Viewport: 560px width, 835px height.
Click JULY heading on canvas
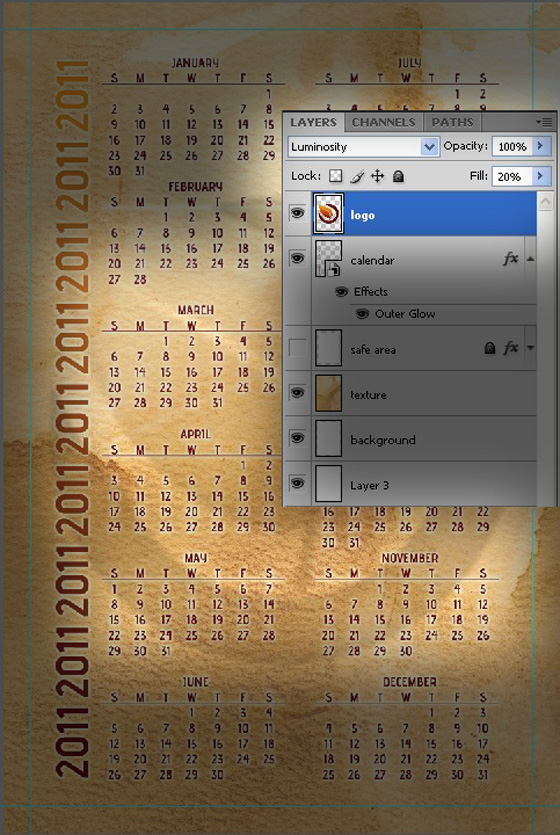410,63
